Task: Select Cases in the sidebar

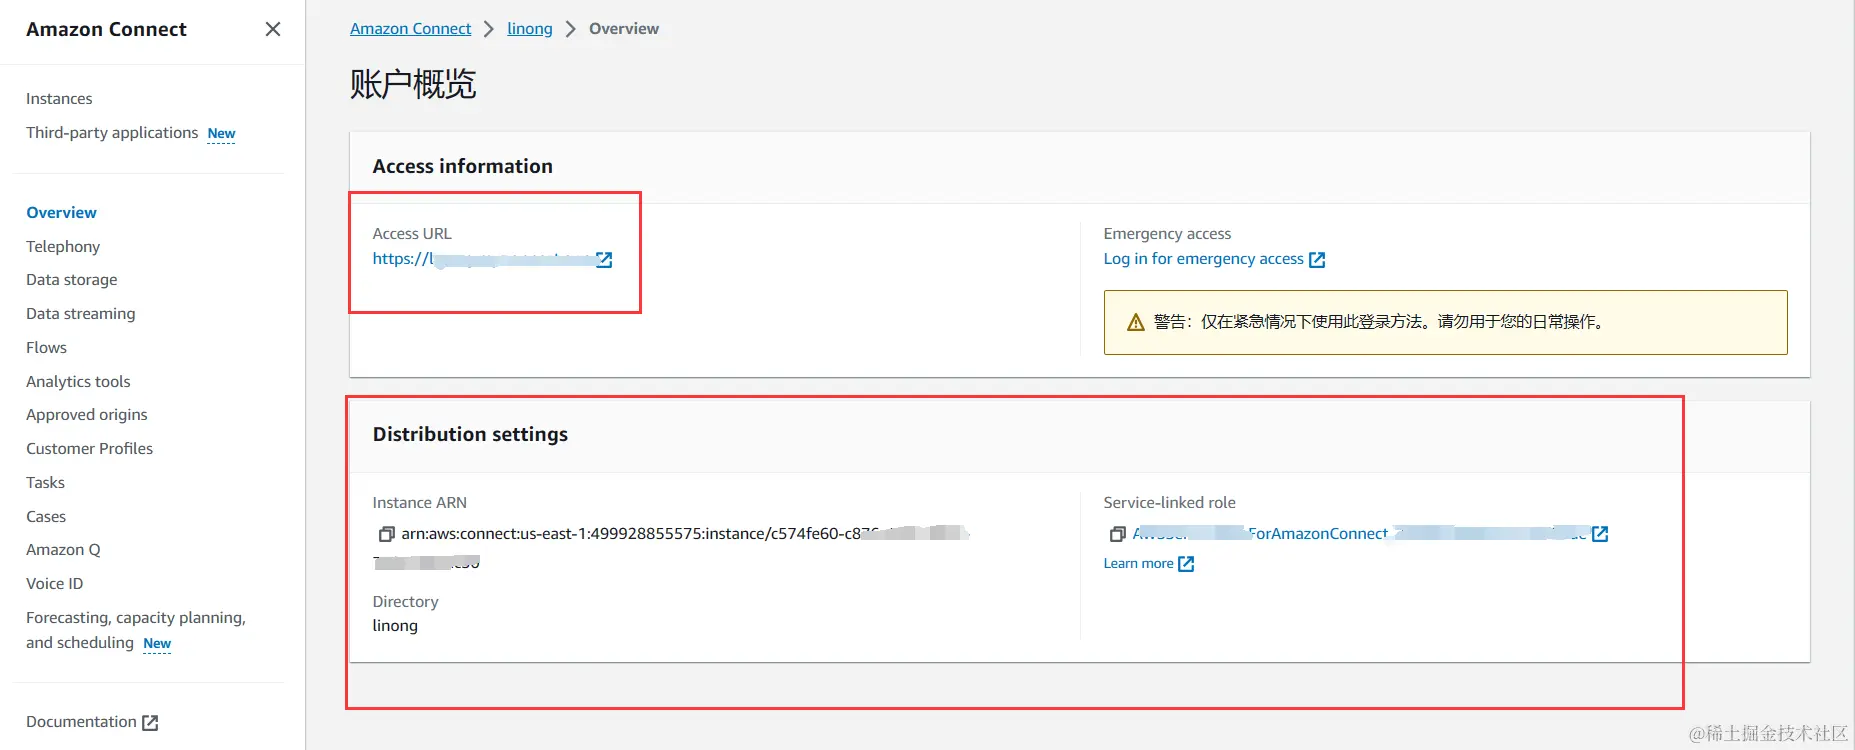Action: coord(46,516)
